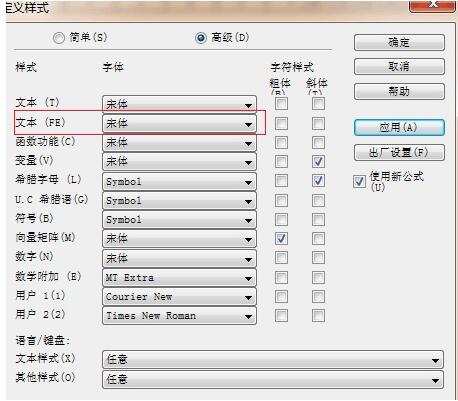Check italic checkbox for 数字(N) row
This screenshot has height=401, width=458.
tap(318, 258)
